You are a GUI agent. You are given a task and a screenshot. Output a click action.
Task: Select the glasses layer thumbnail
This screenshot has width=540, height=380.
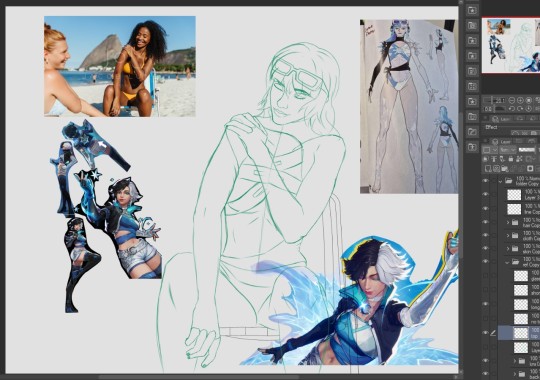click(521, 276)
